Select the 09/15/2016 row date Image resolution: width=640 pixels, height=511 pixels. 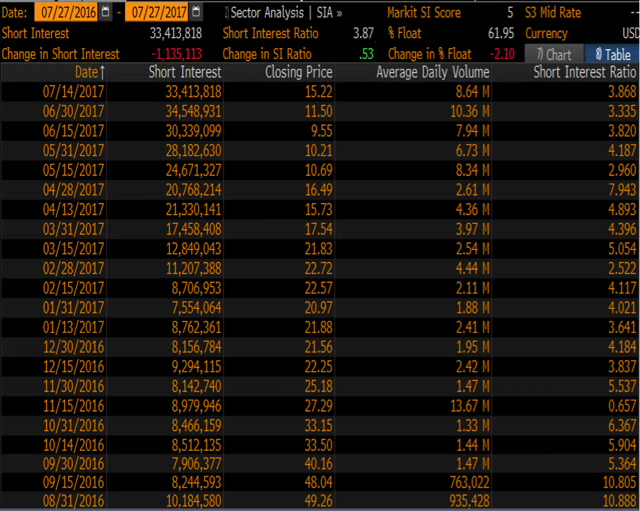tap(73, 482)
